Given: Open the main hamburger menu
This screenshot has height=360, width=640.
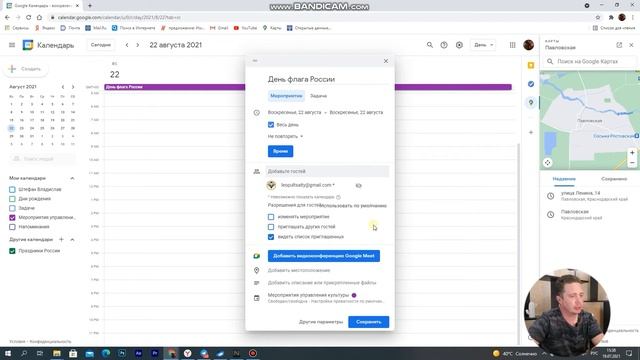Looking at the screenshot, I should click(12, 45).
